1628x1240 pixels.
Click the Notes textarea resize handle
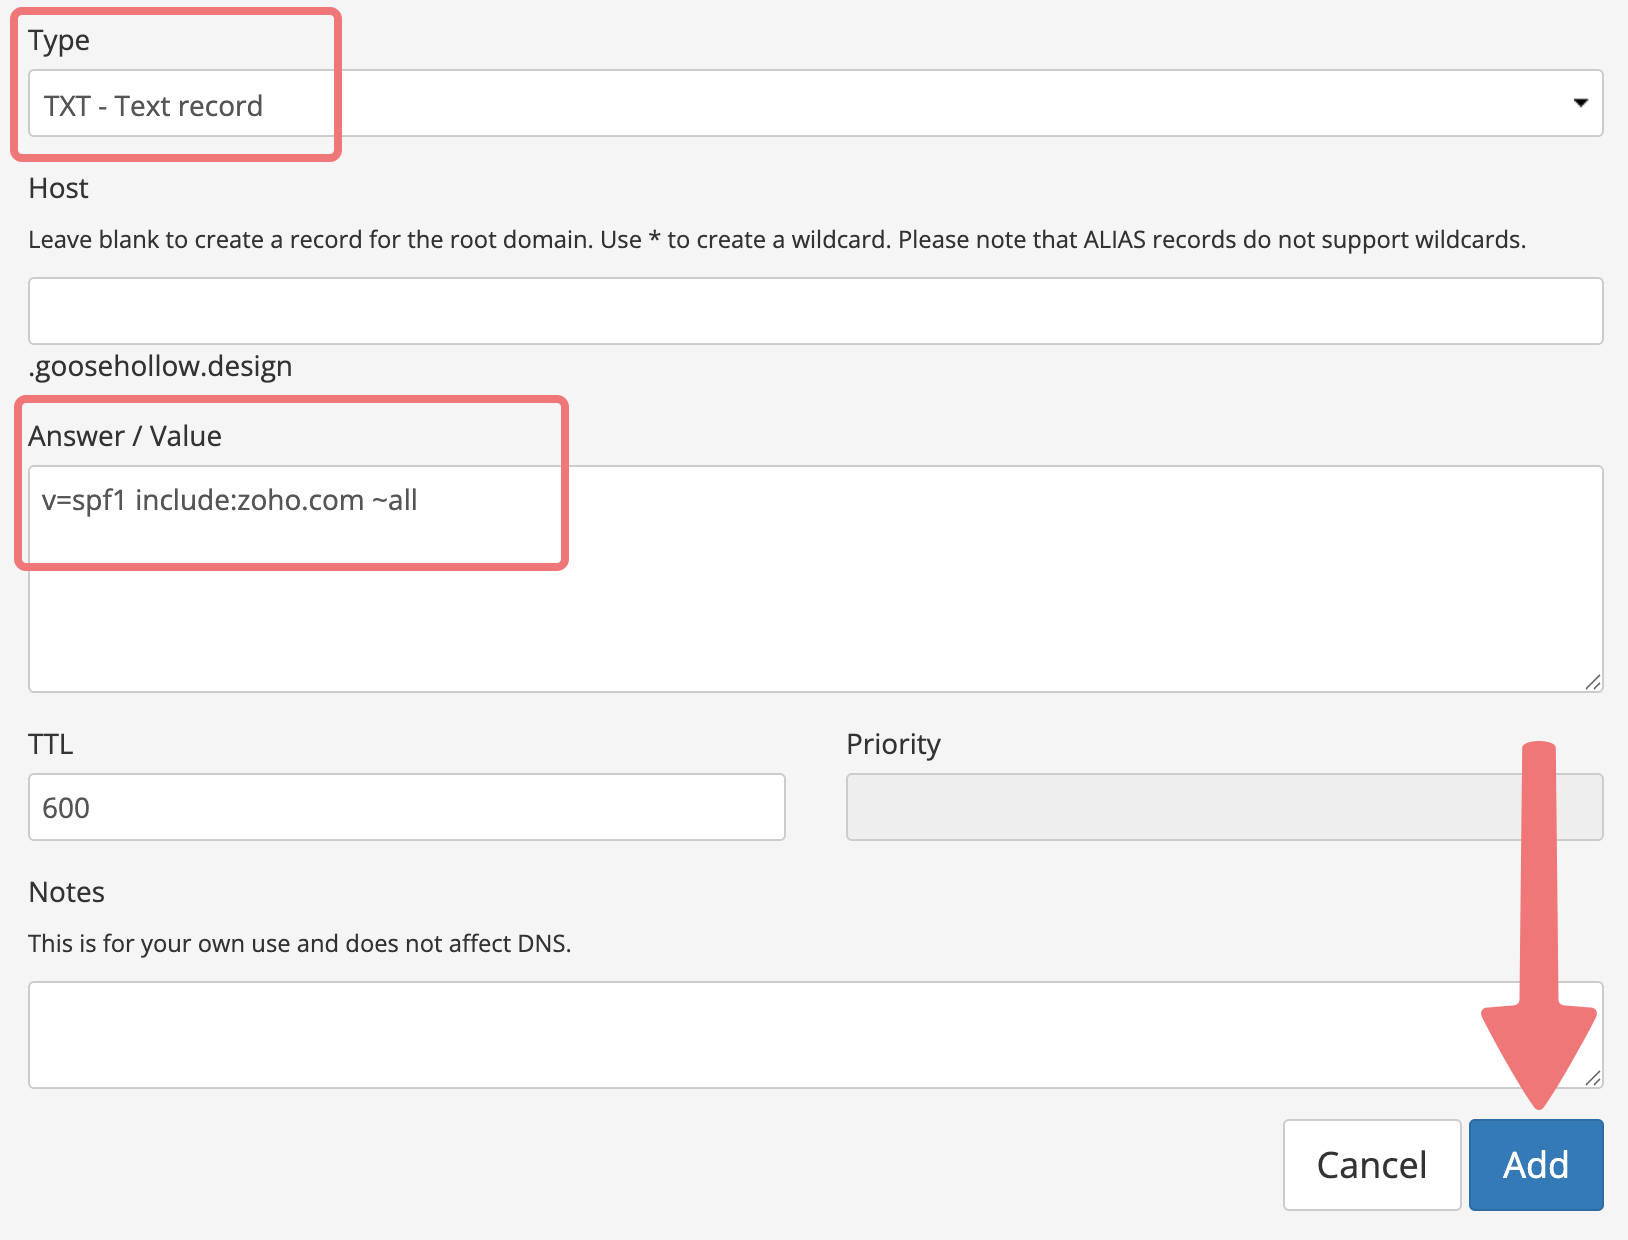[1593, 1078]
